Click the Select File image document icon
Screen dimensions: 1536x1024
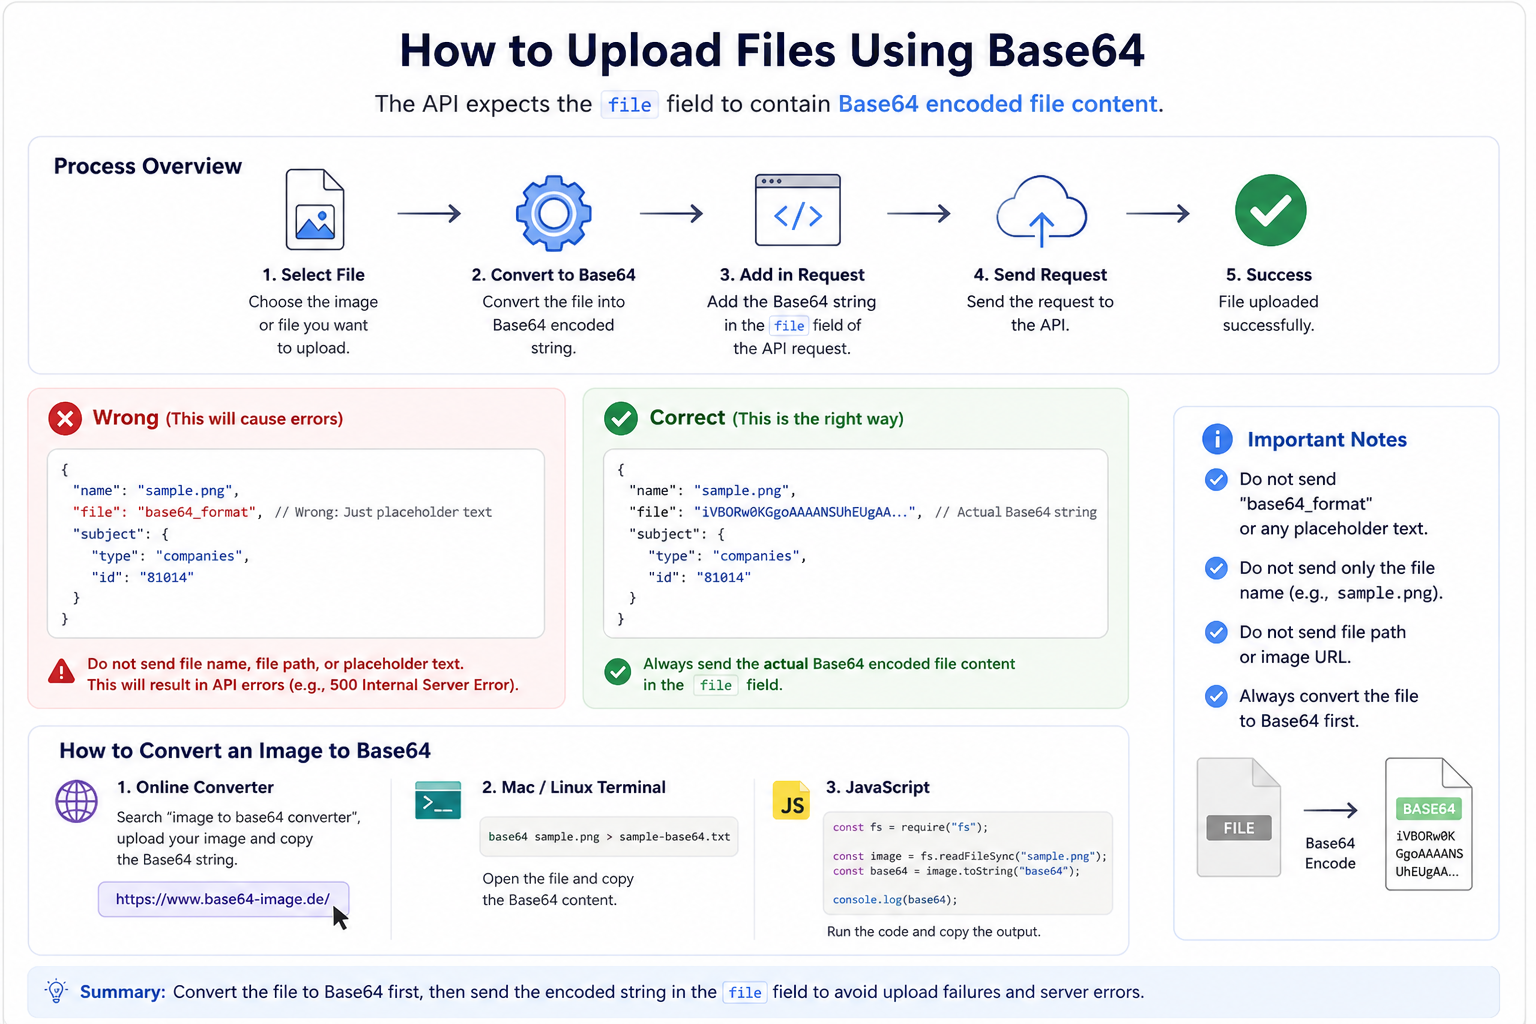click(x=315, y=209)
